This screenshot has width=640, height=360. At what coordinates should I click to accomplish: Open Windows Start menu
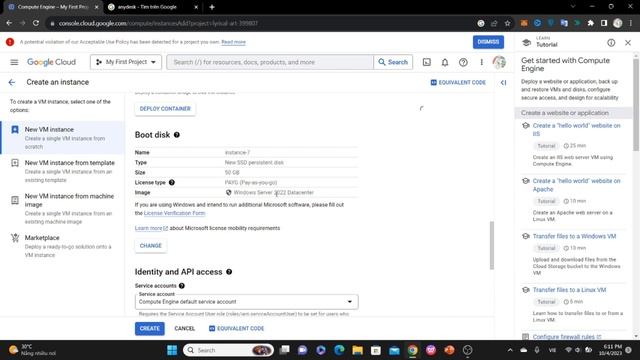pyautogui.click(x=172, y=350)
